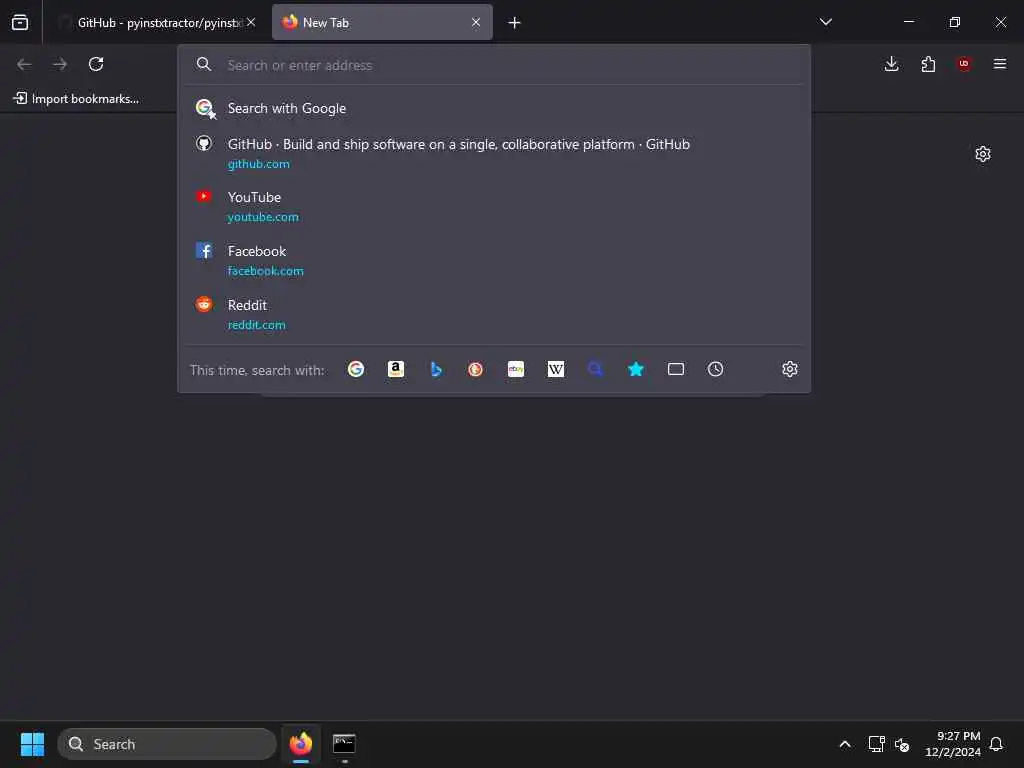Open the YouTube suggestion row
Image resolution: width=1024 pixels, height=768 pixels.
[x=494, y=206]
